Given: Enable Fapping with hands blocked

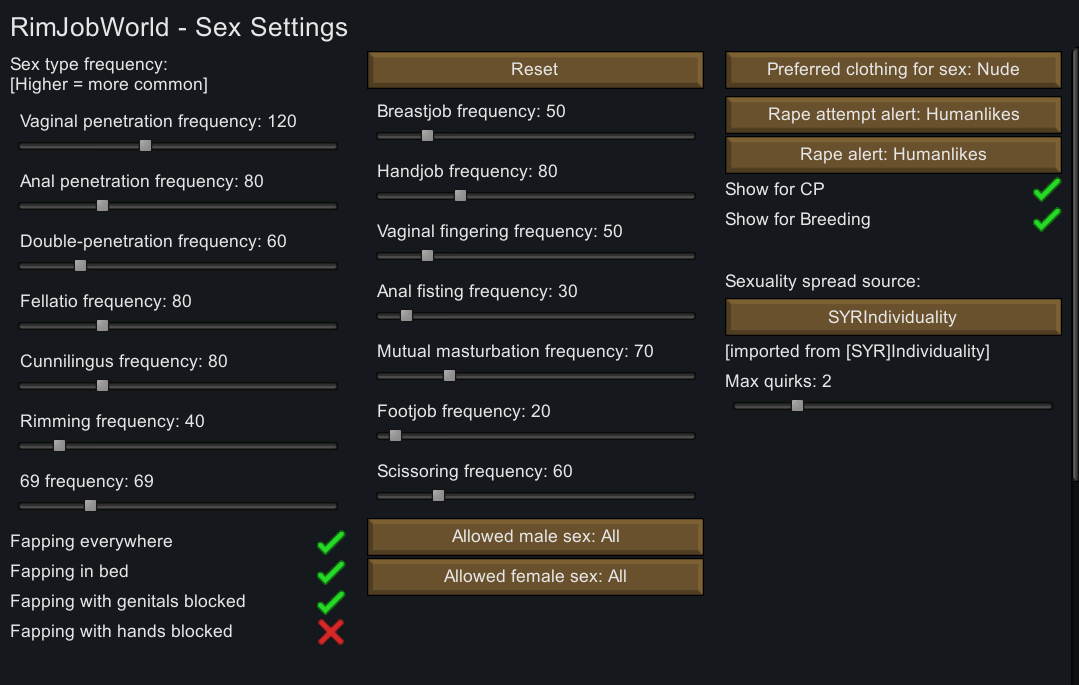Looking at the screenshot, I should pos(331,631).
